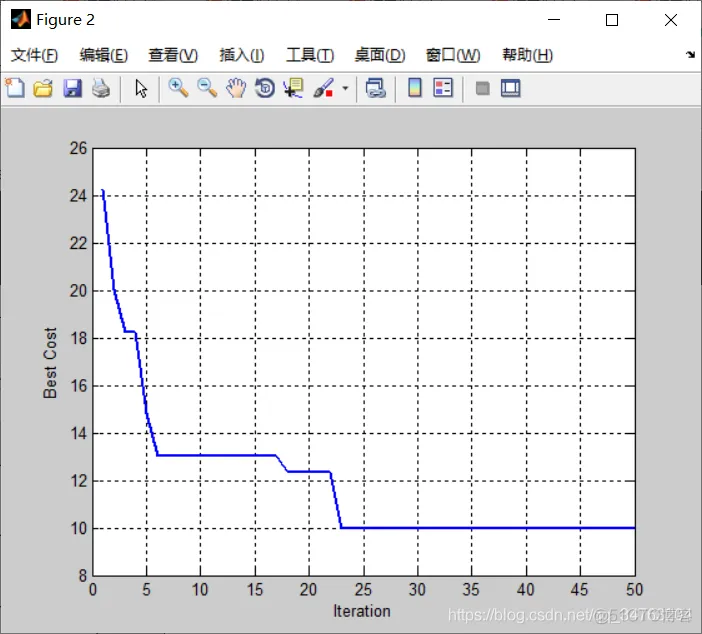Select the Pan hand tool
Screen dimensions: 702x634
point(236,88)
